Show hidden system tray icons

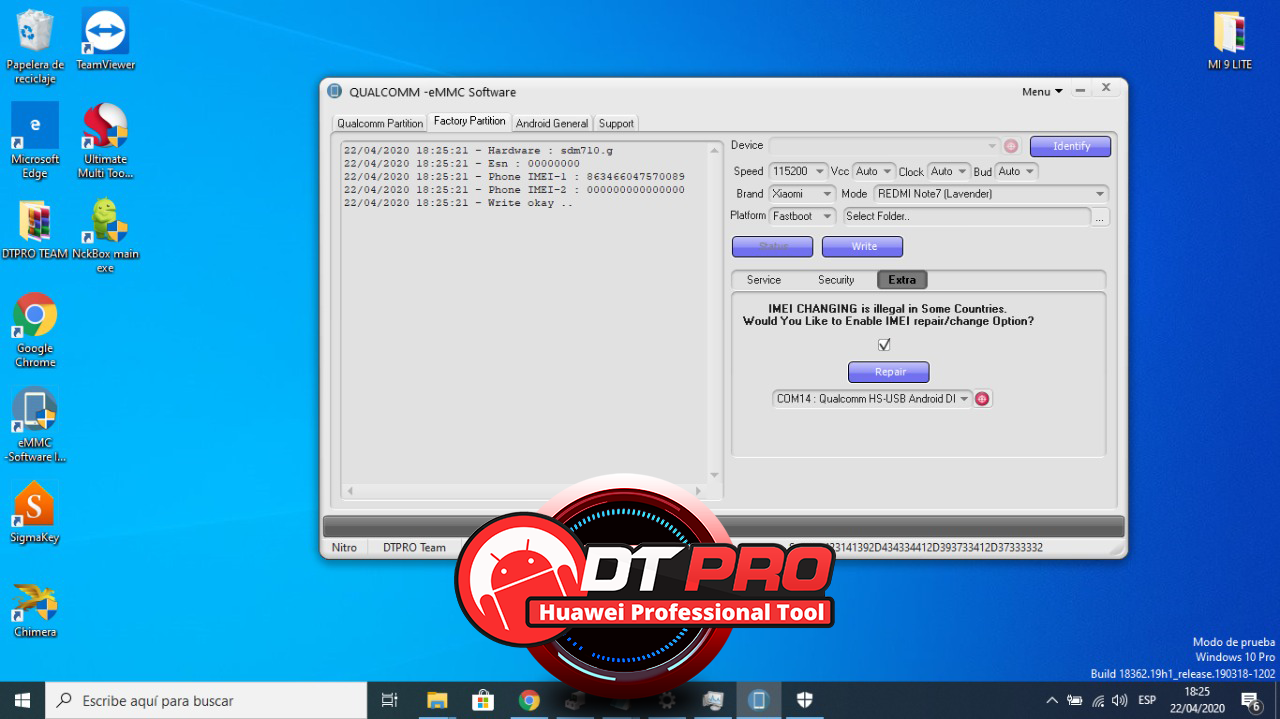(x=1051, y=700)
